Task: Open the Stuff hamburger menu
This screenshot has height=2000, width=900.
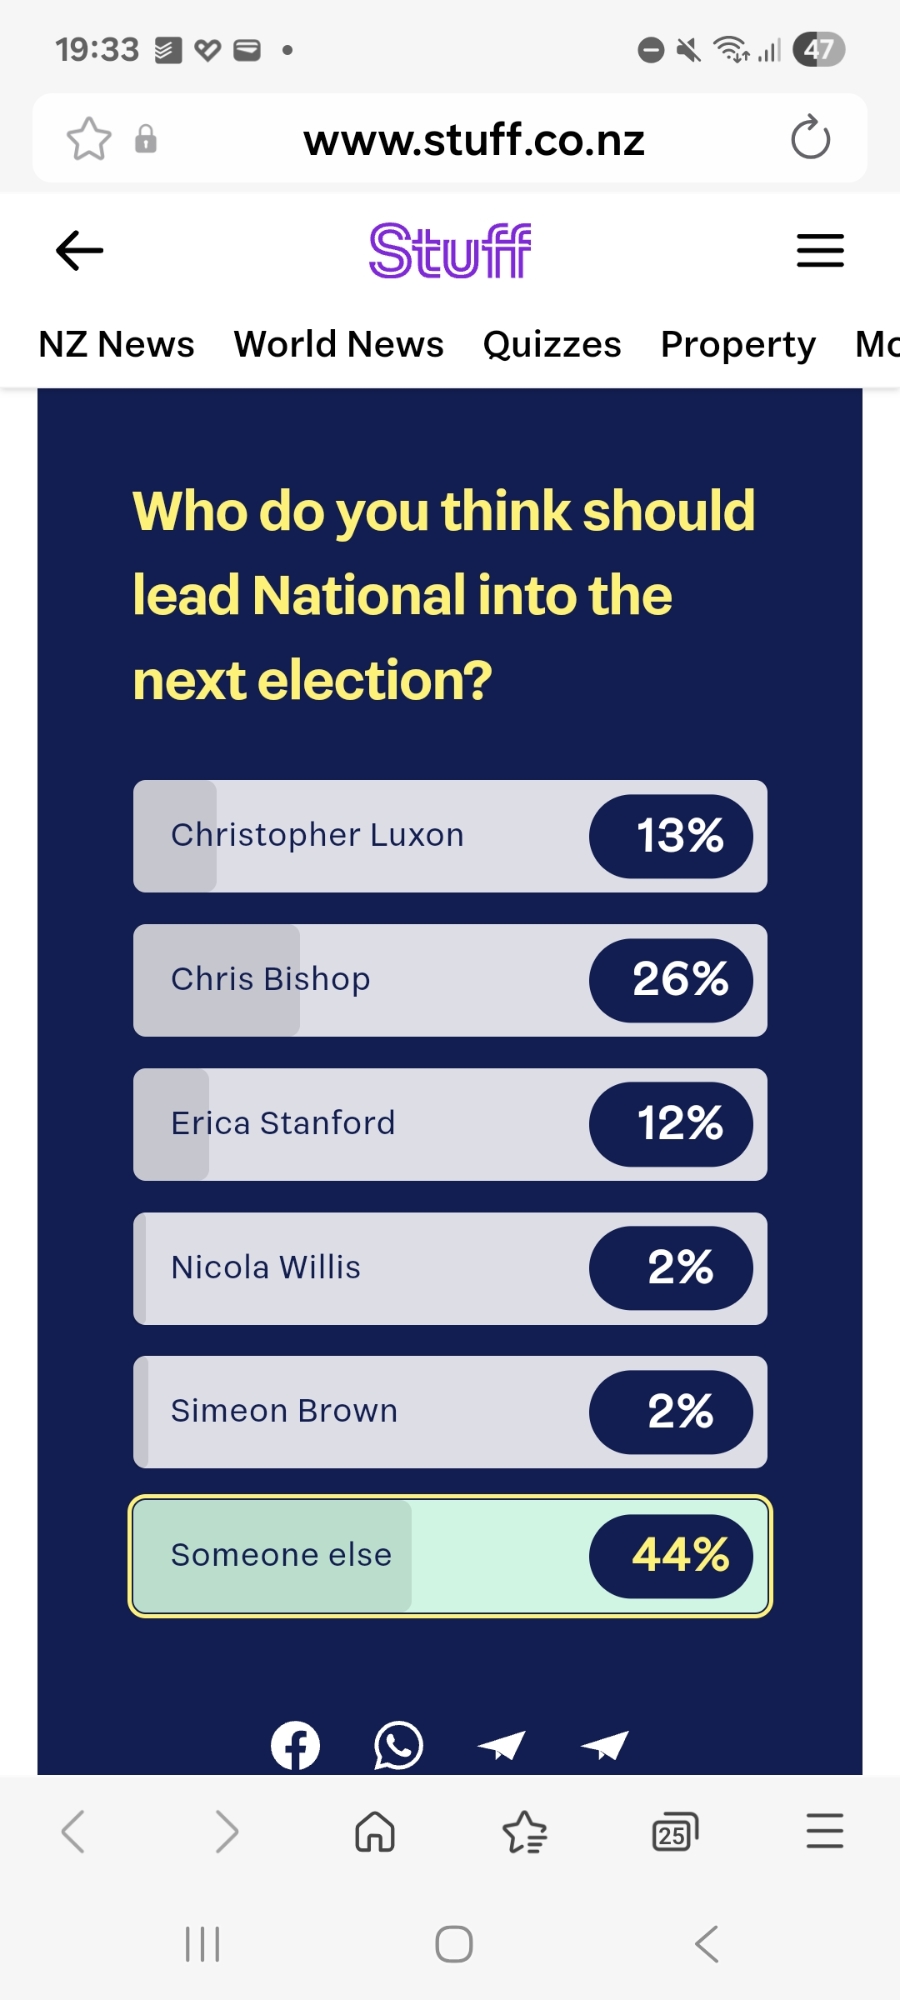Action: 820,250
